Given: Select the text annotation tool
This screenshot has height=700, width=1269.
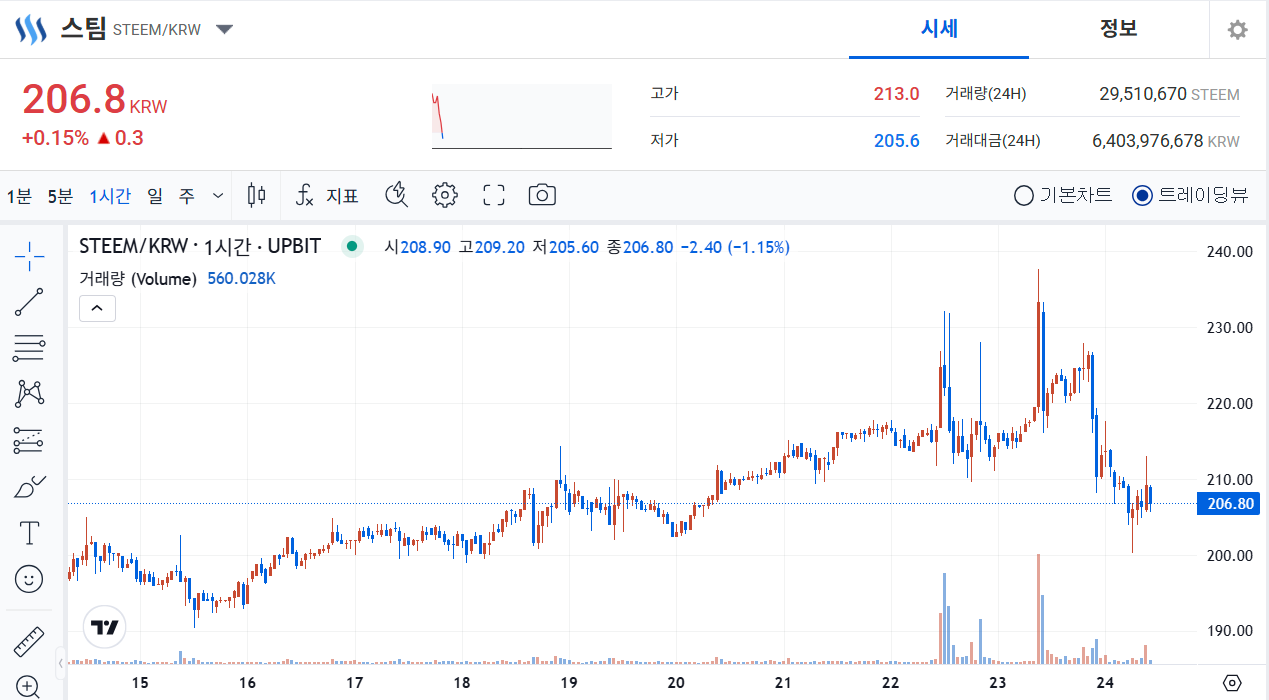Looking at the screenshot, I should pyautogui.click(x=29, y=532).
